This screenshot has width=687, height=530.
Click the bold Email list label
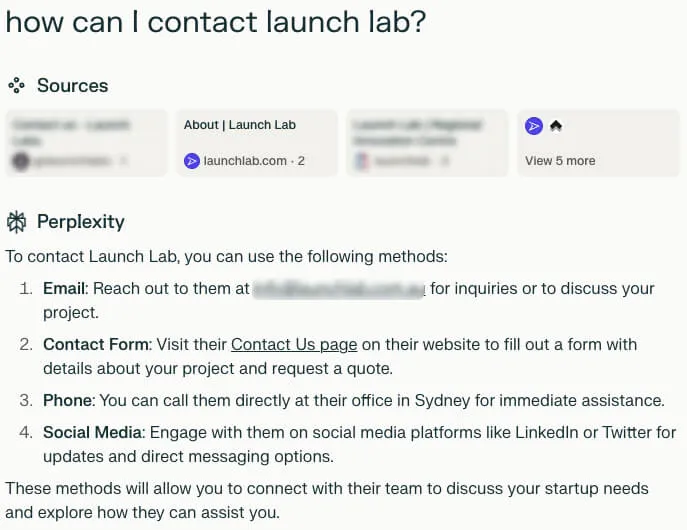64,289
